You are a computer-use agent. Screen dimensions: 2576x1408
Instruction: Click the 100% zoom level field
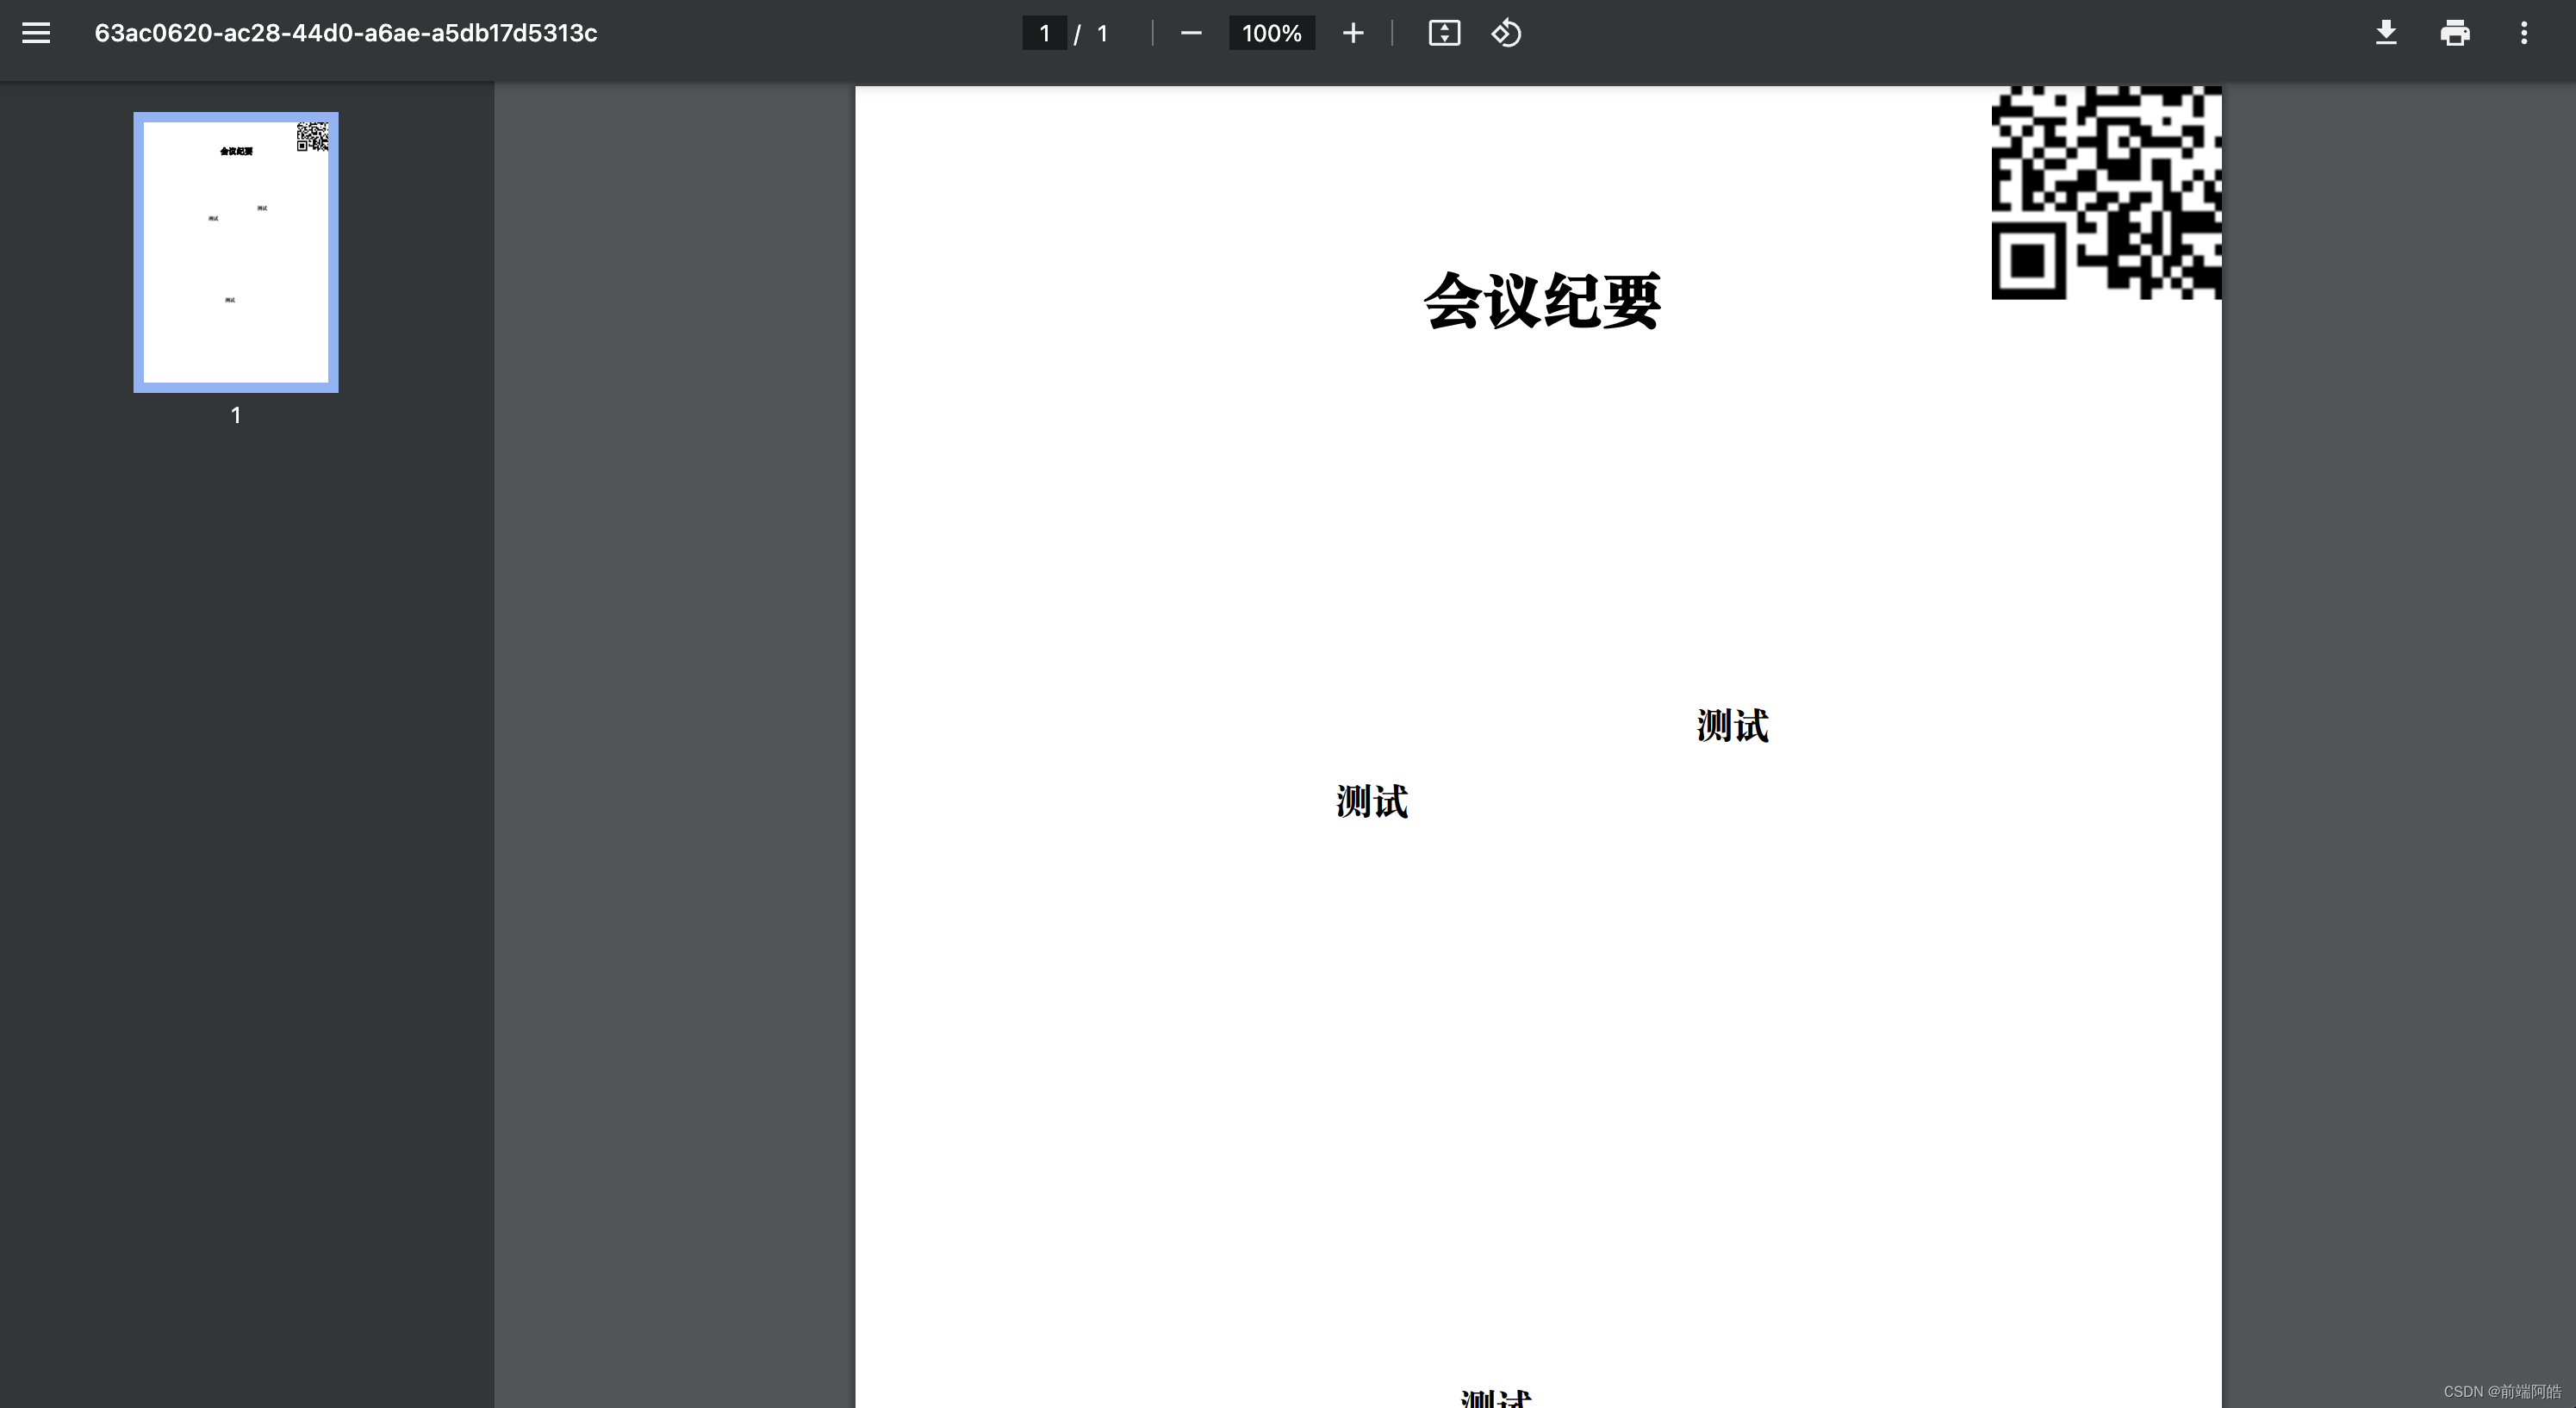click(1271, 33)
